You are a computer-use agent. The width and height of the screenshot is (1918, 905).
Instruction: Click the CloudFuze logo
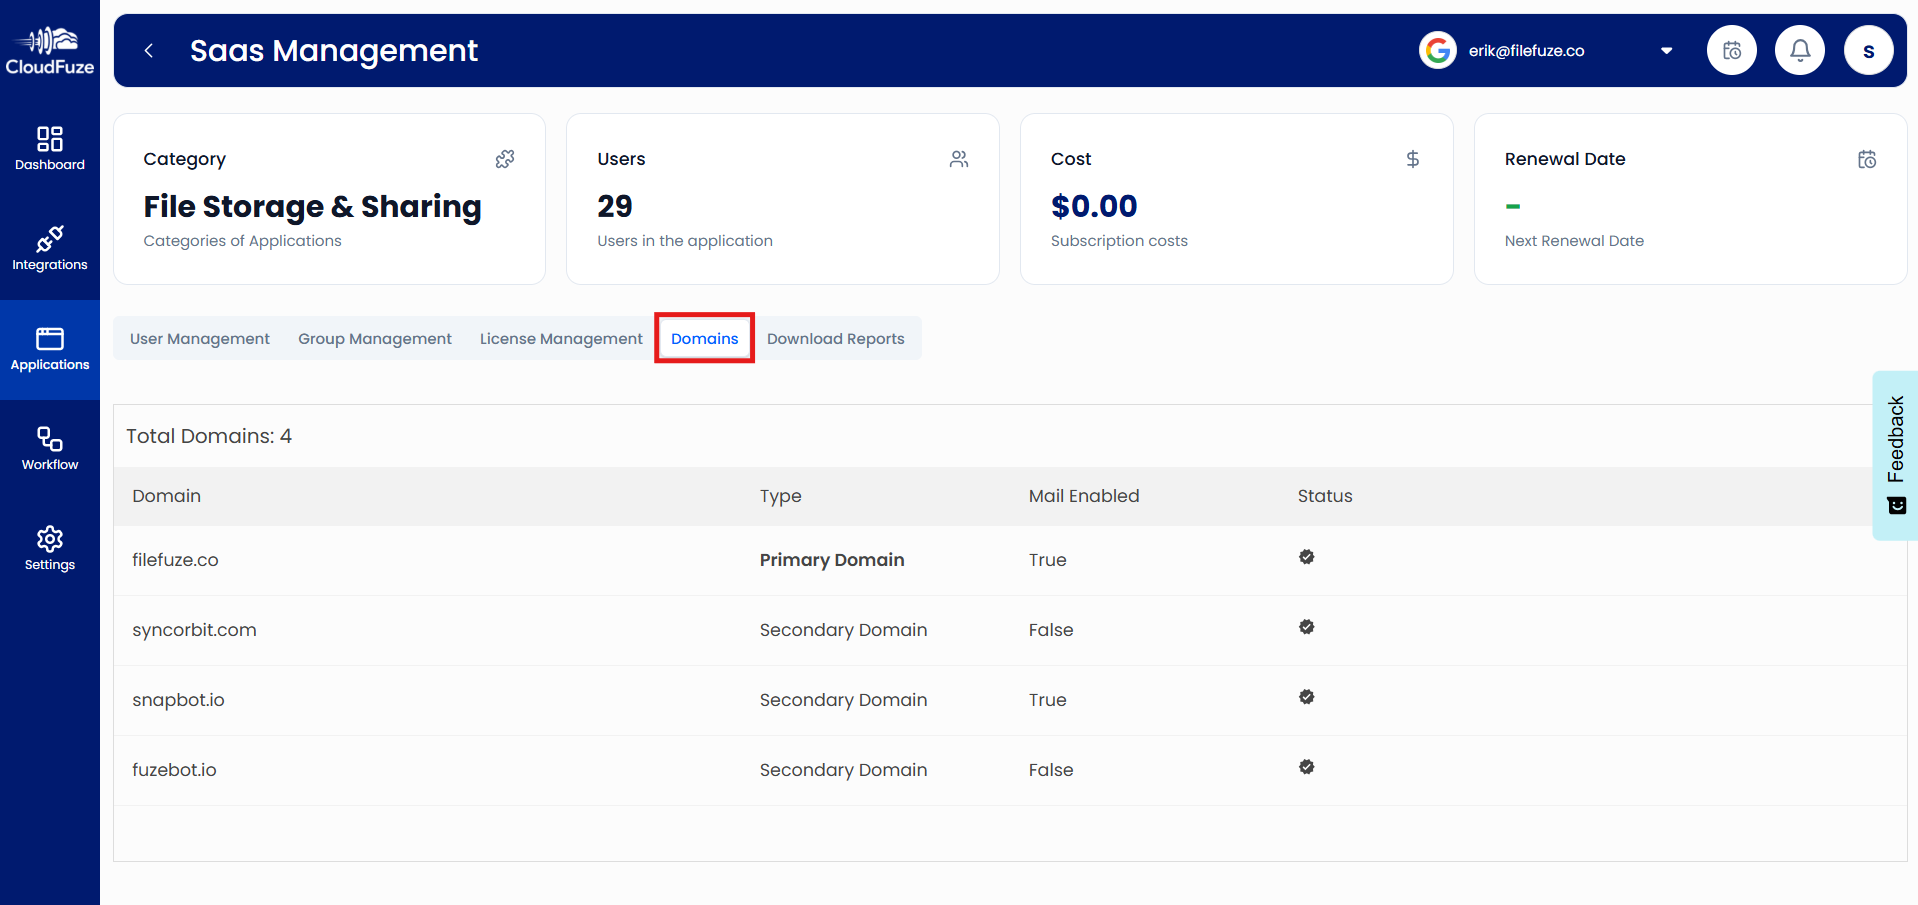coord(50,51)
